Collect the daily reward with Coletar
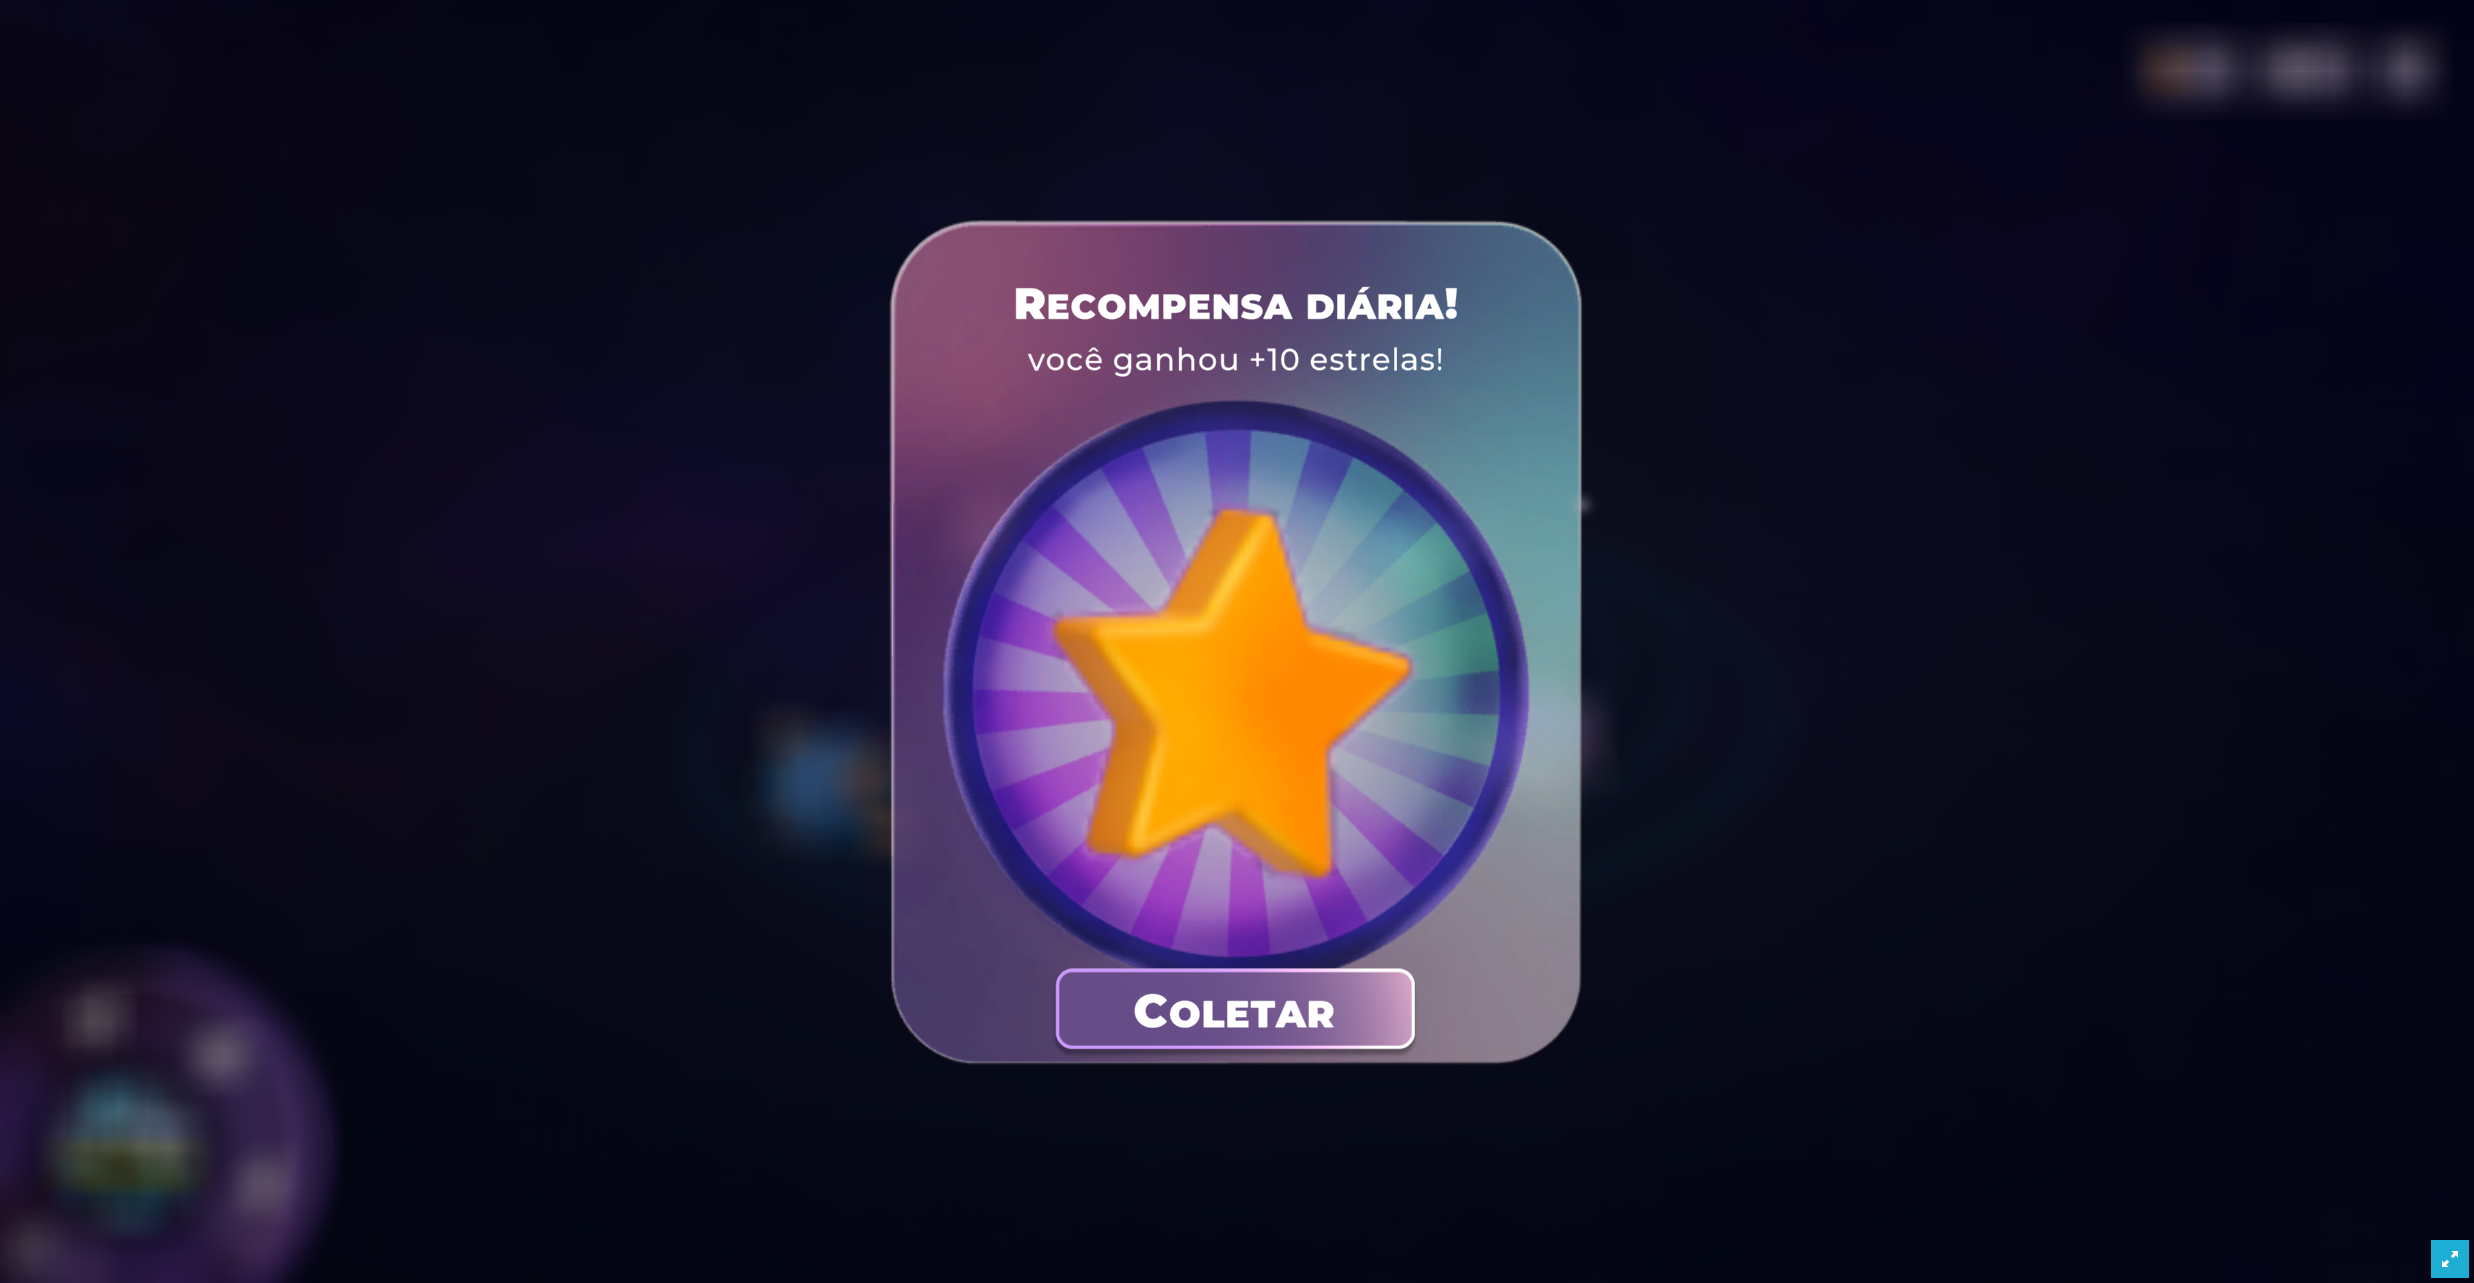 point(1235,1009)
